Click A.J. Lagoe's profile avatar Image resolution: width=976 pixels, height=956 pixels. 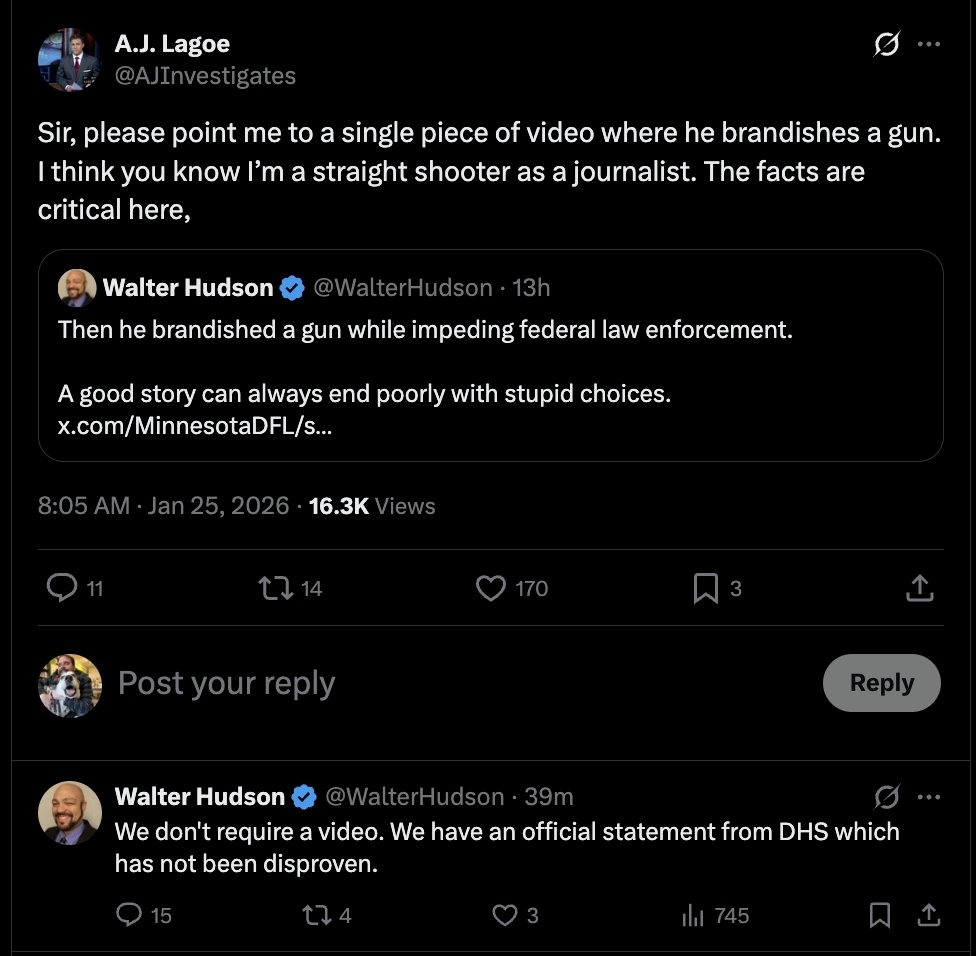coord(69,60)
